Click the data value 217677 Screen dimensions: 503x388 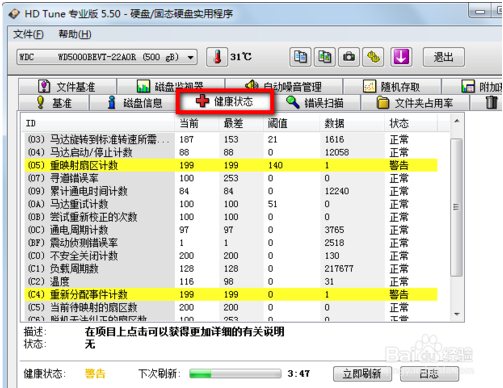click(x=339, y=269)
